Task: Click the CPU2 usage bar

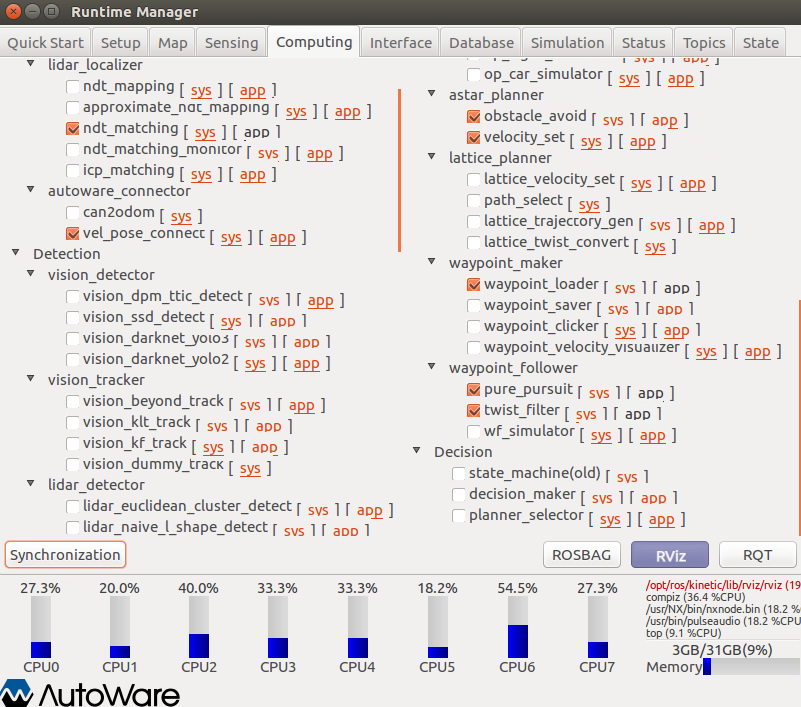Action: (x=199, y=627)
